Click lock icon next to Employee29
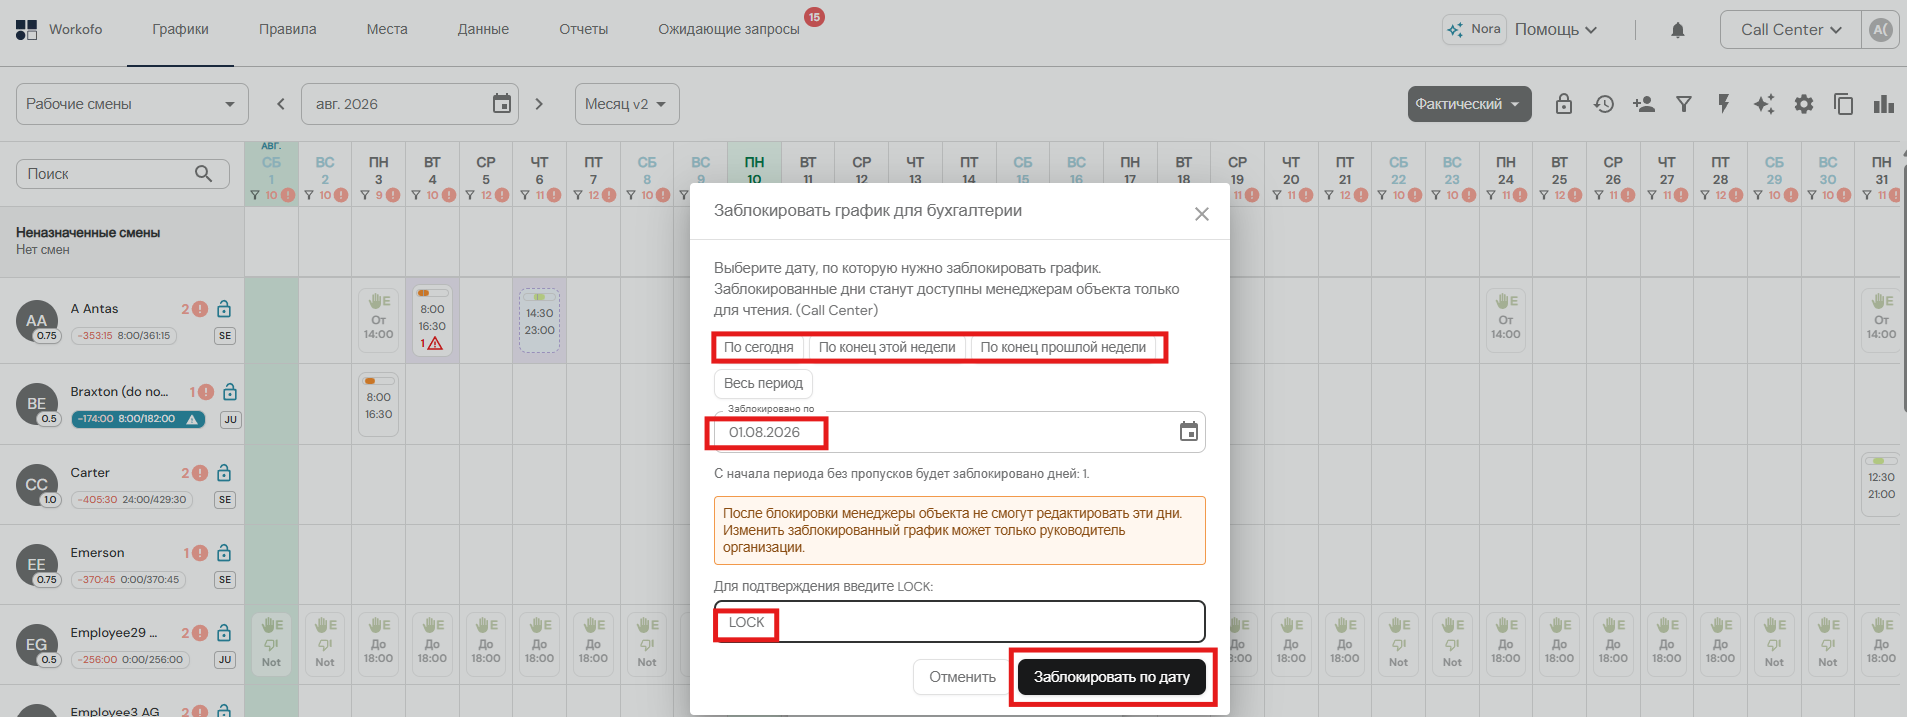This screenshot has width=1907, height=717. point(224,633)
